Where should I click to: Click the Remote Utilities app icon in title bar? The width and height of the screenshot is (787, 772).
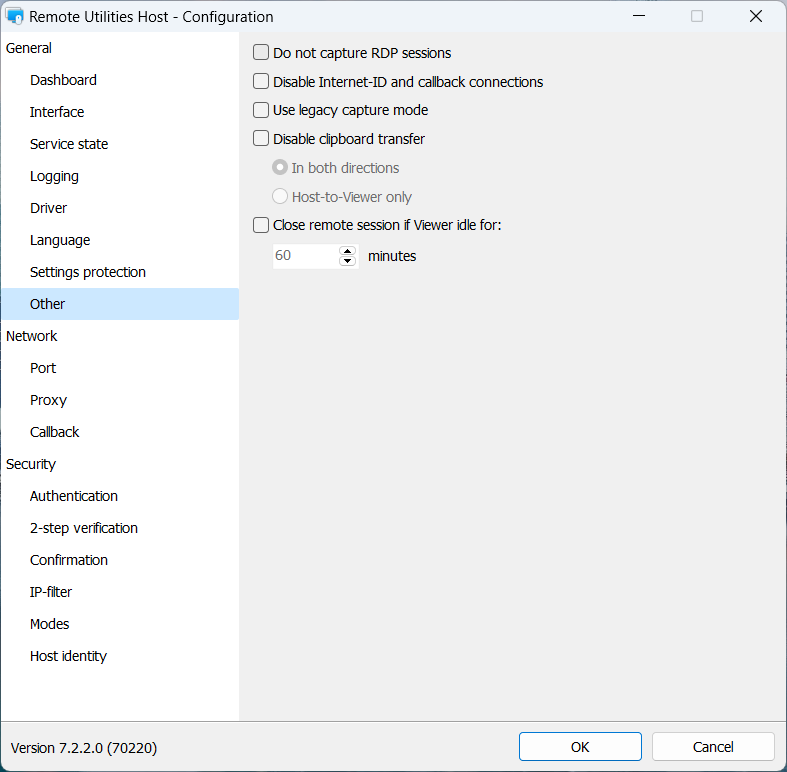tap(15, 17)
